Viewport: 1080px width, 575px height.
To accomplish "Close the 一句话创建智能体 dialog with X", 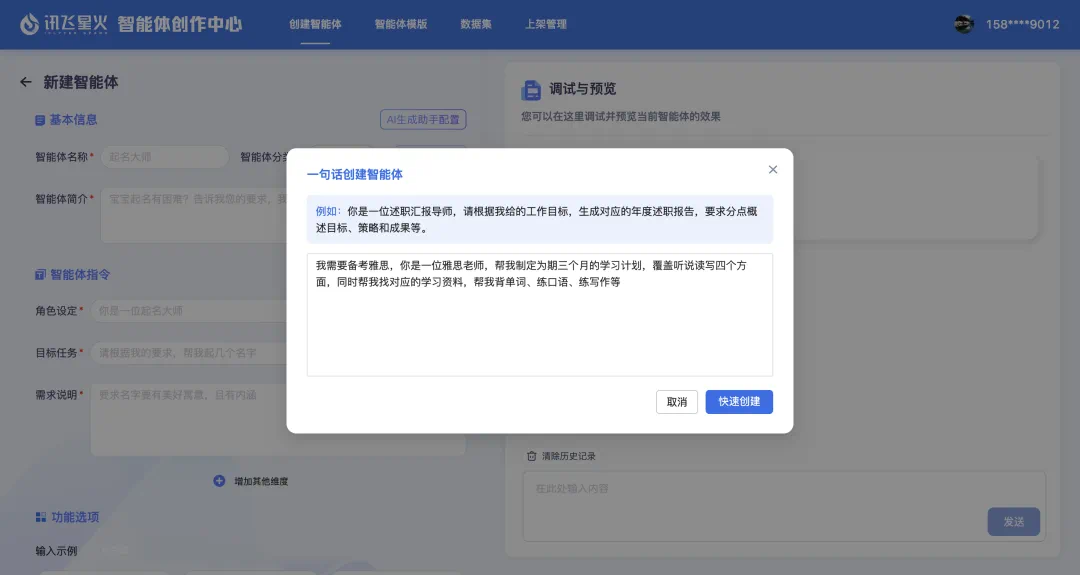I will pos(773,170).
